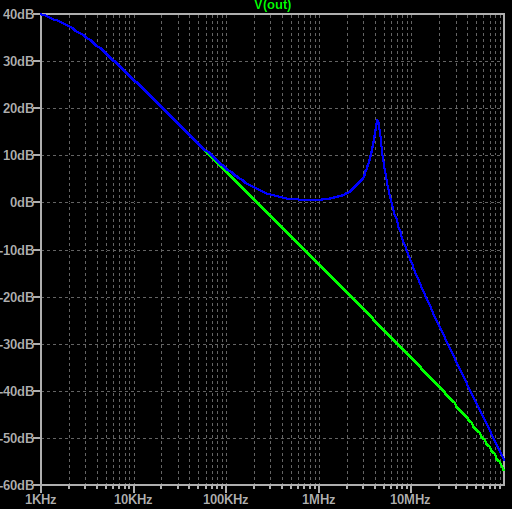Click the 100KHz frequency label

(x=226, y=499)
